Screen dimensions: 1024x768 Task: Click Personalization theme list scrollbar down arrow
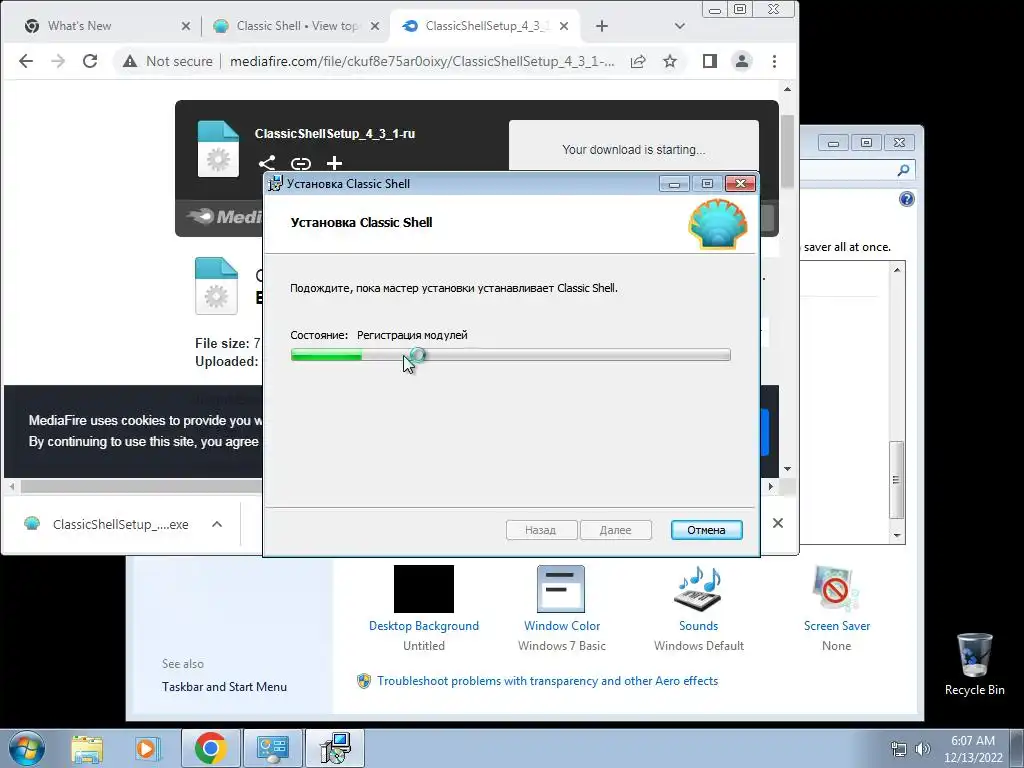[897, 536]
